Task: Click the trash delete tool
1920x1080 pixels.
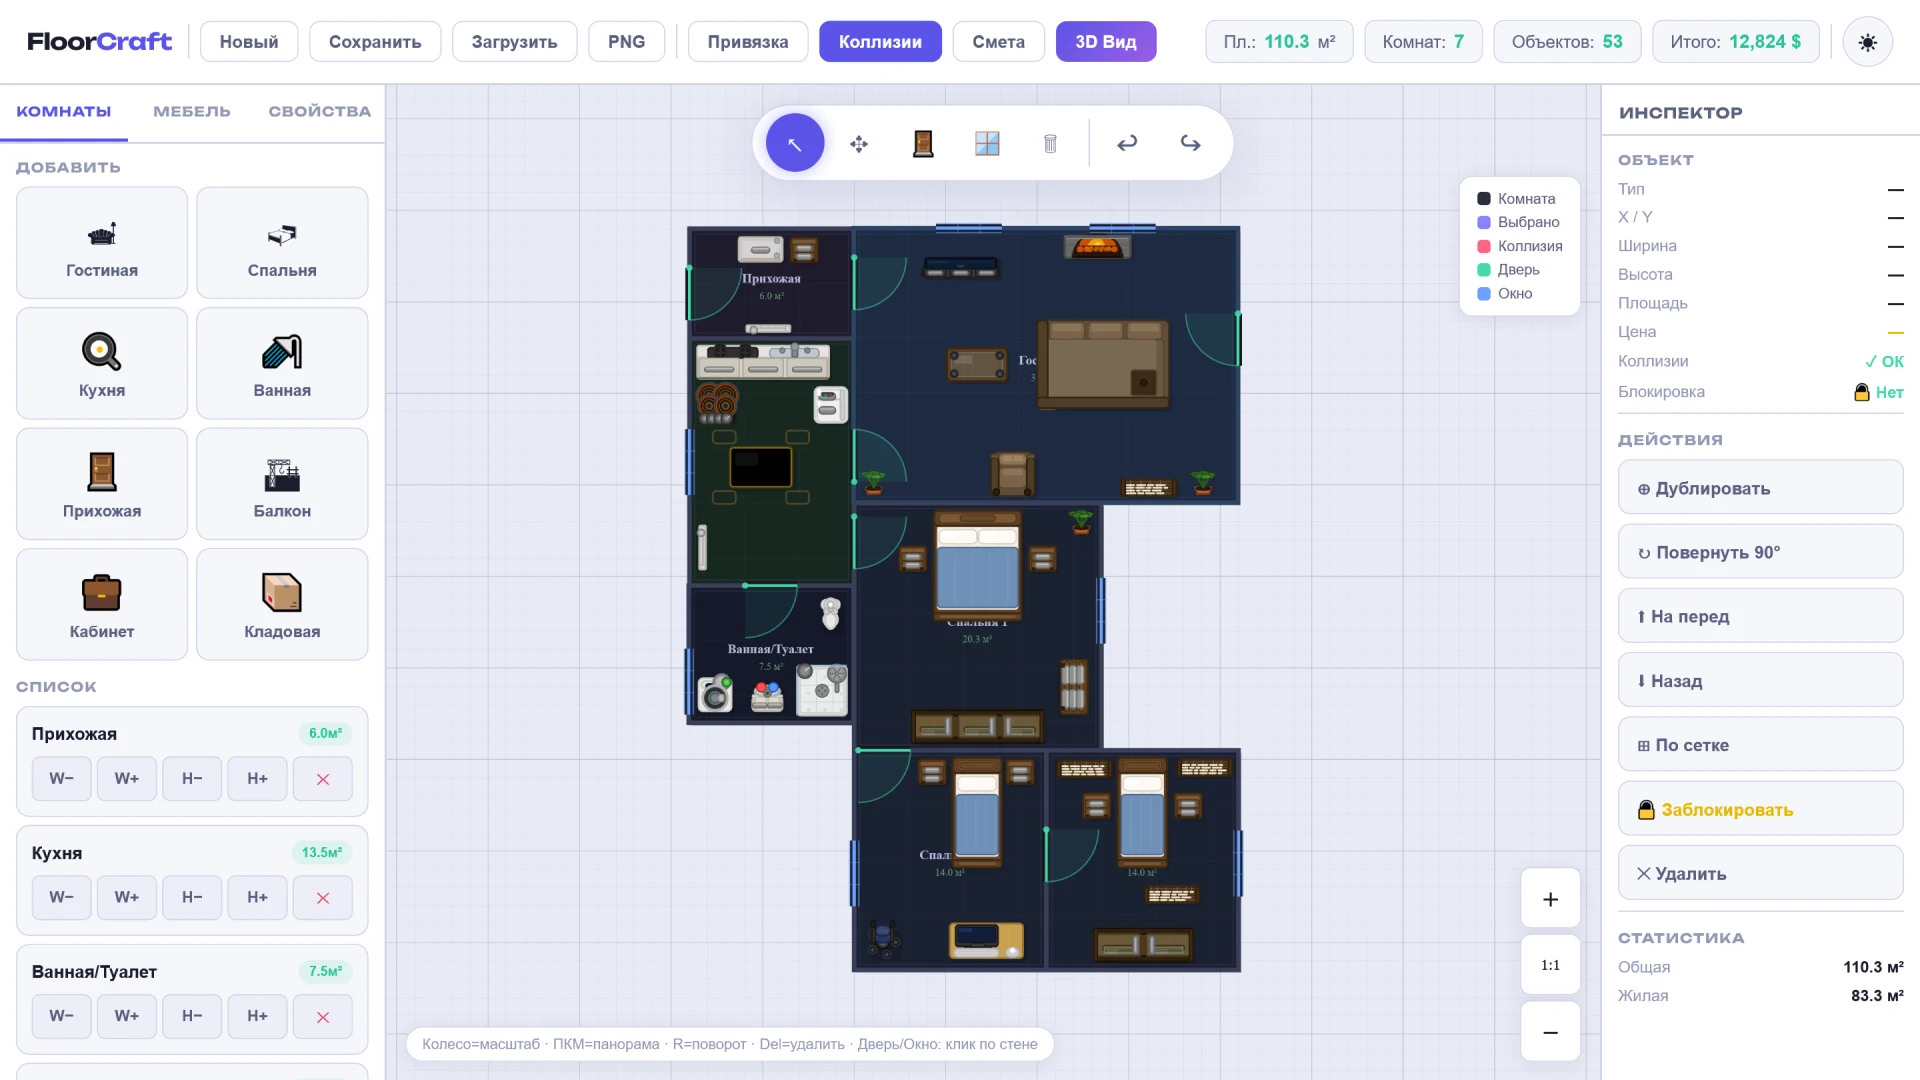Action: tap(1050, 143)
